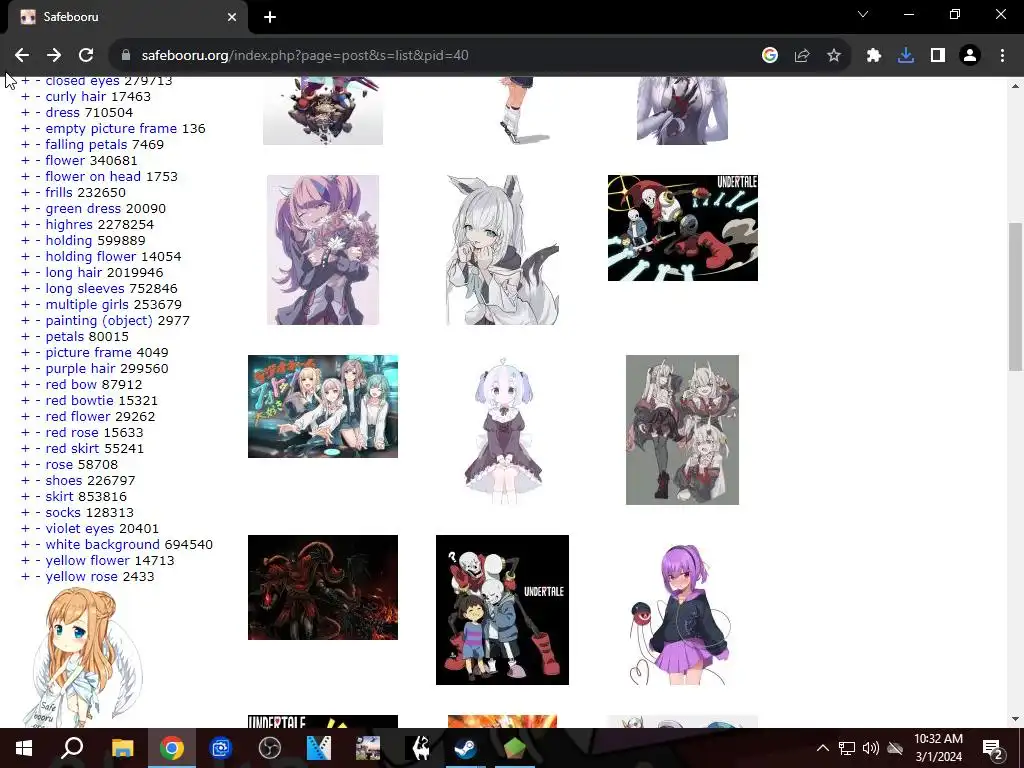
Task: Reload the Safebooru page
Action: click(x=86, y=56)
